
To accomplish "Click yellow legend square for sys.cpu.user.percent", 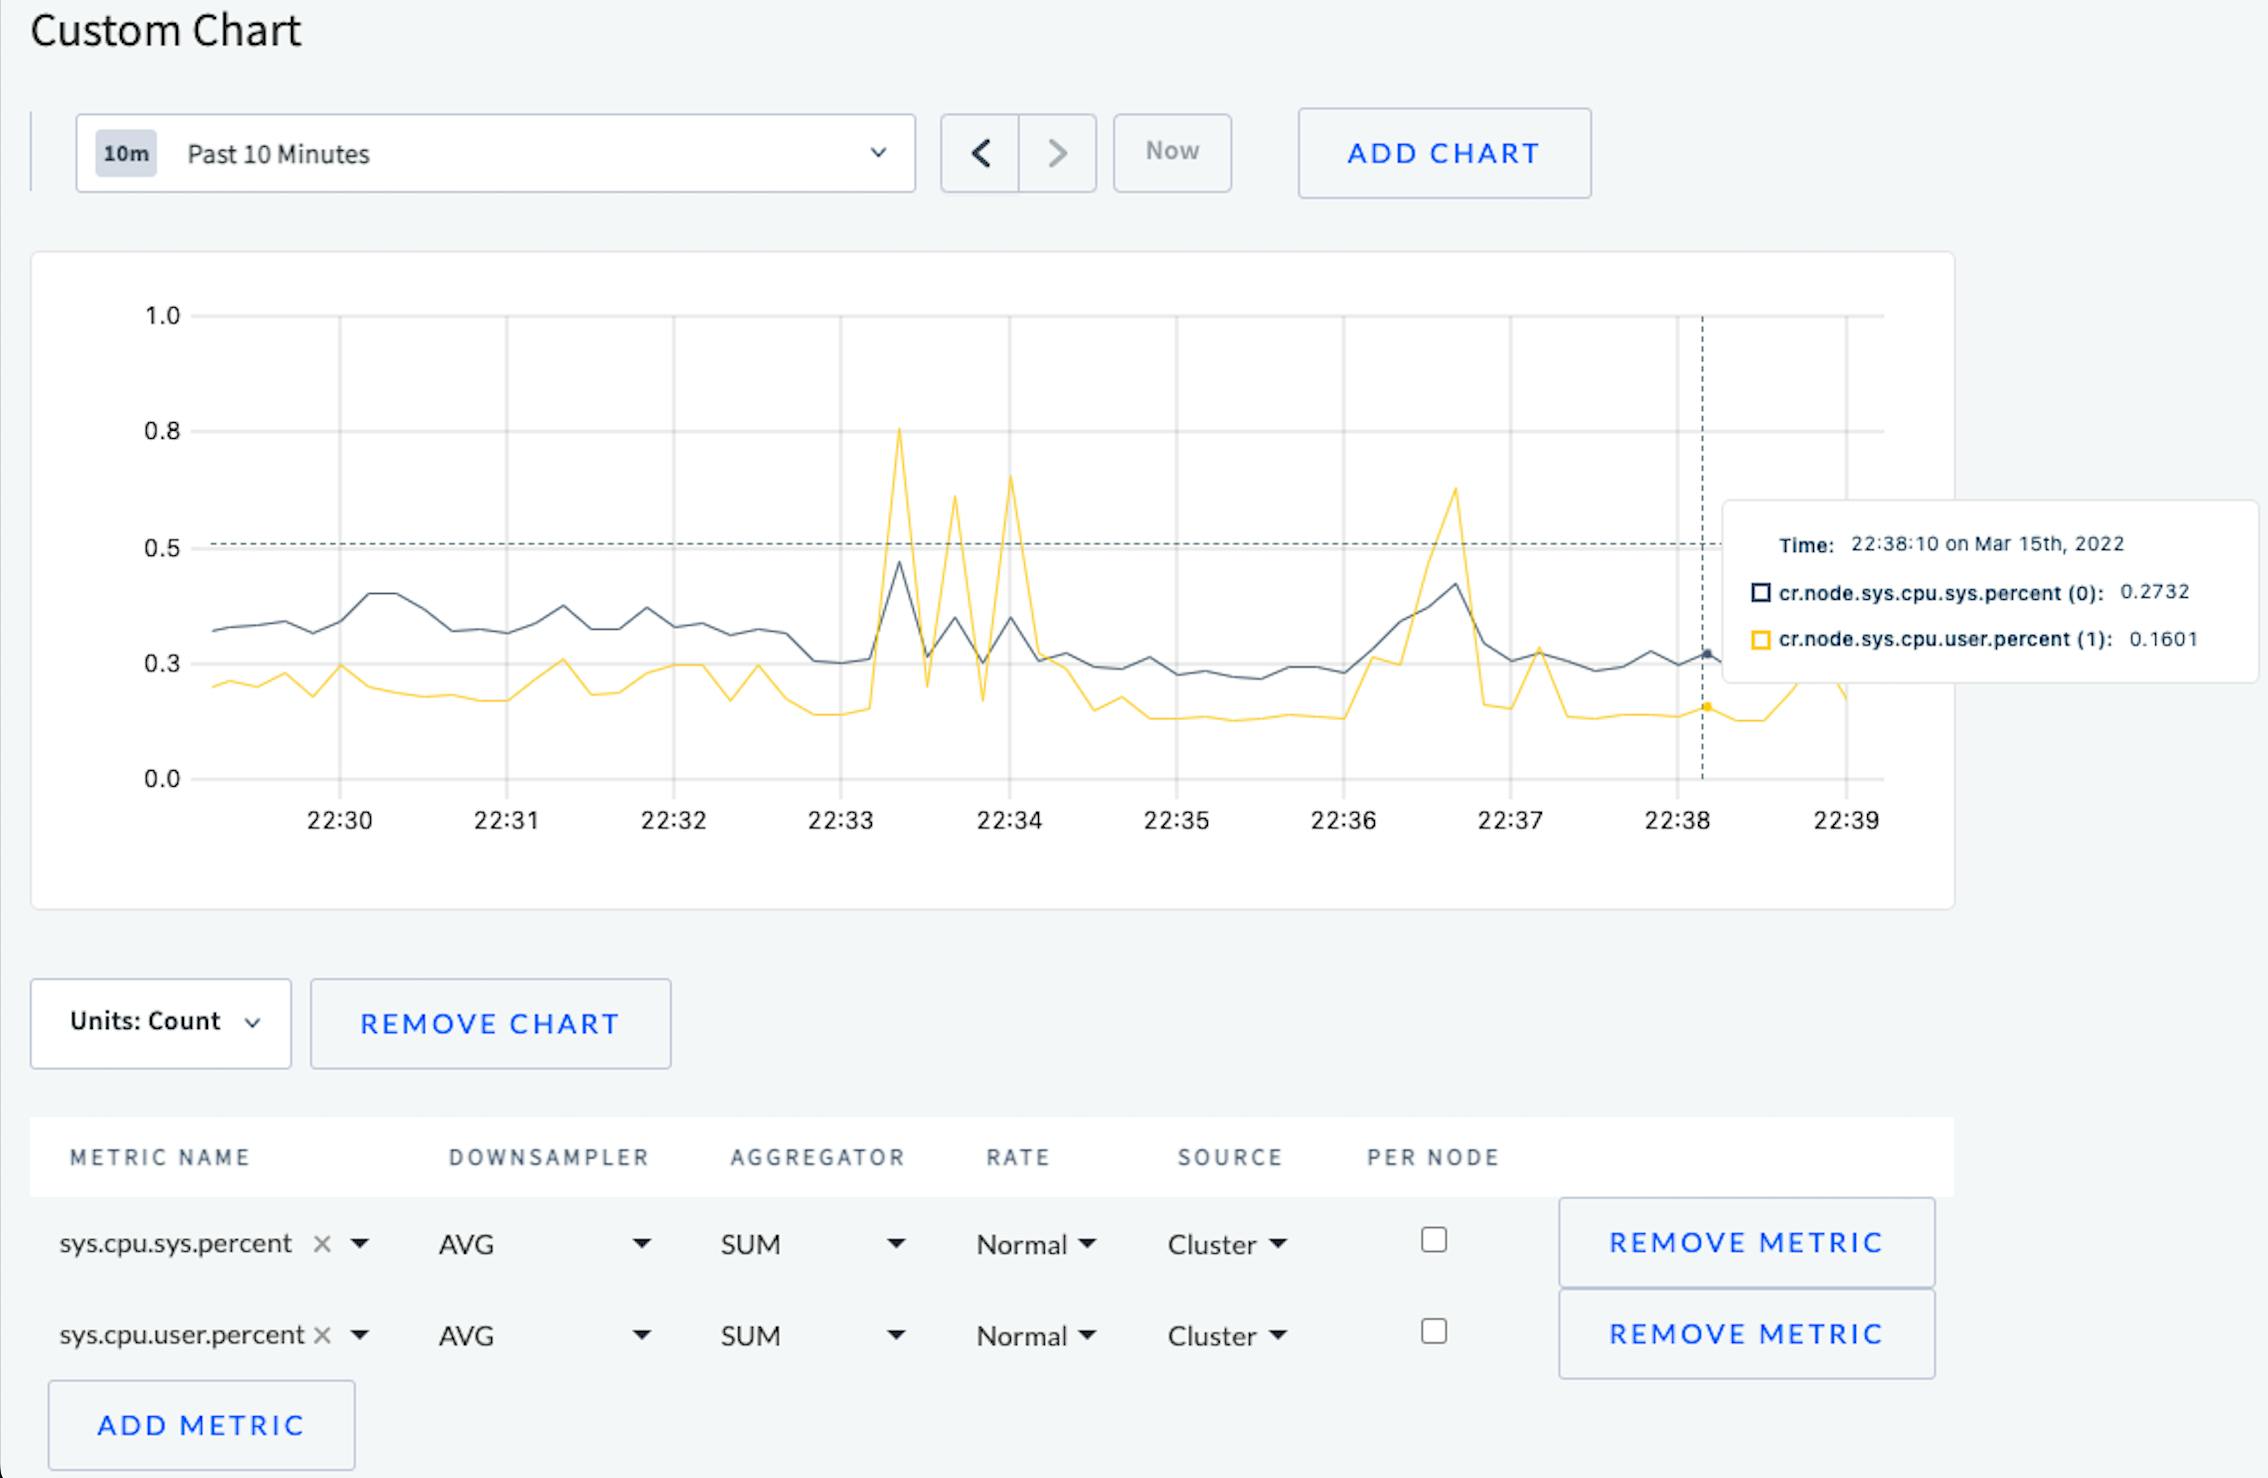I will pos(1760,640).
